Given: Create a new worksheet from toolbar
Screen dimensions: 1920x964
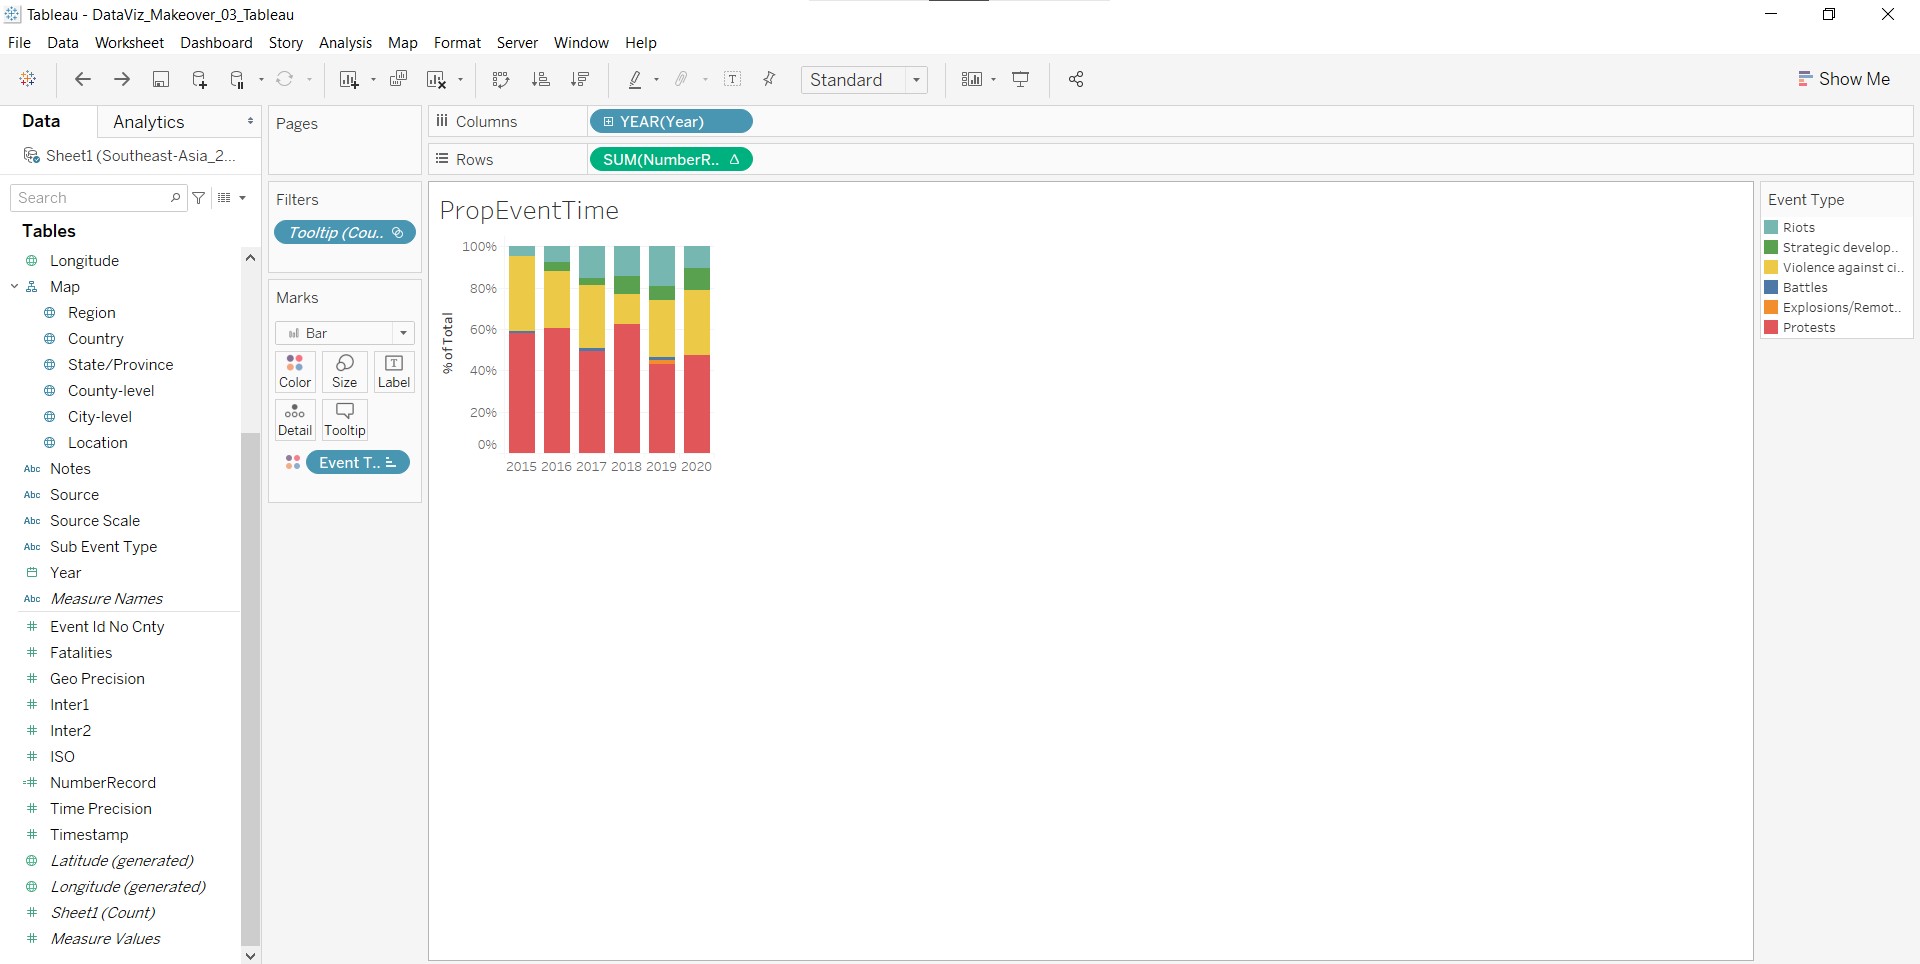Looking at the screenshot, I should tap(348, 80).
